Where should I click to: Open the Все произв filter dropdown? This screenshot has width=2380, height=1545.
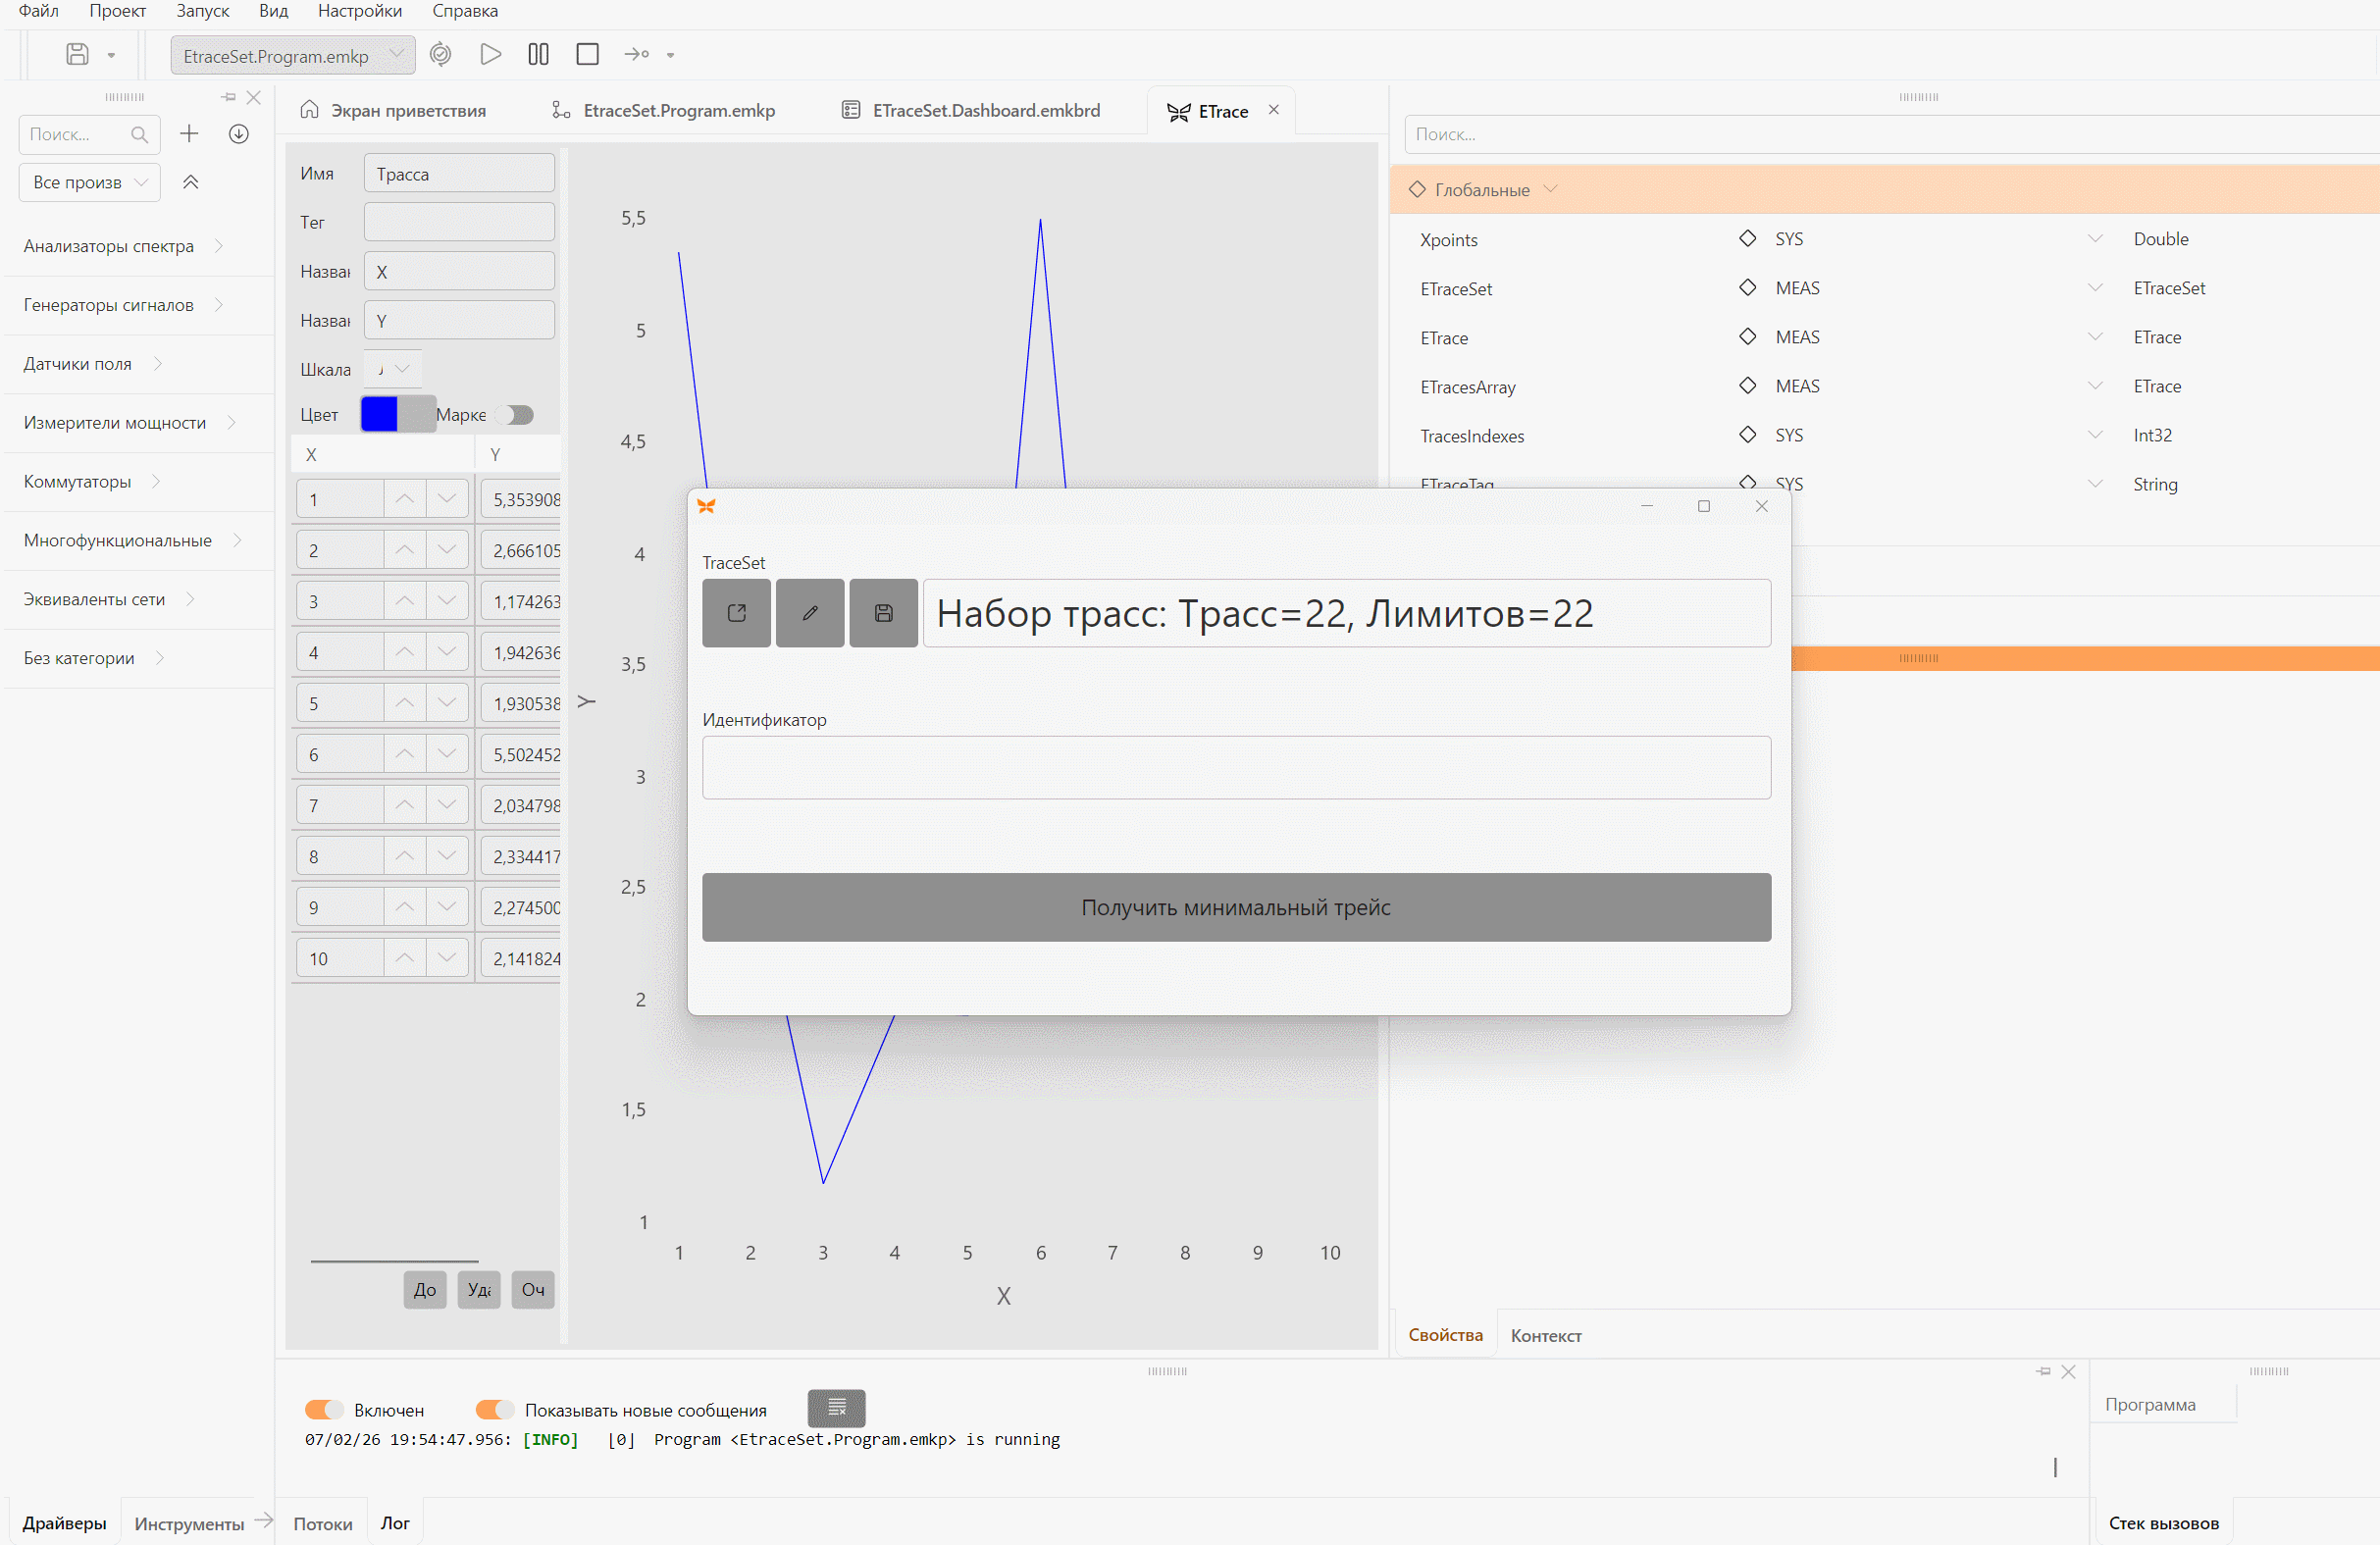coord(89,182)
